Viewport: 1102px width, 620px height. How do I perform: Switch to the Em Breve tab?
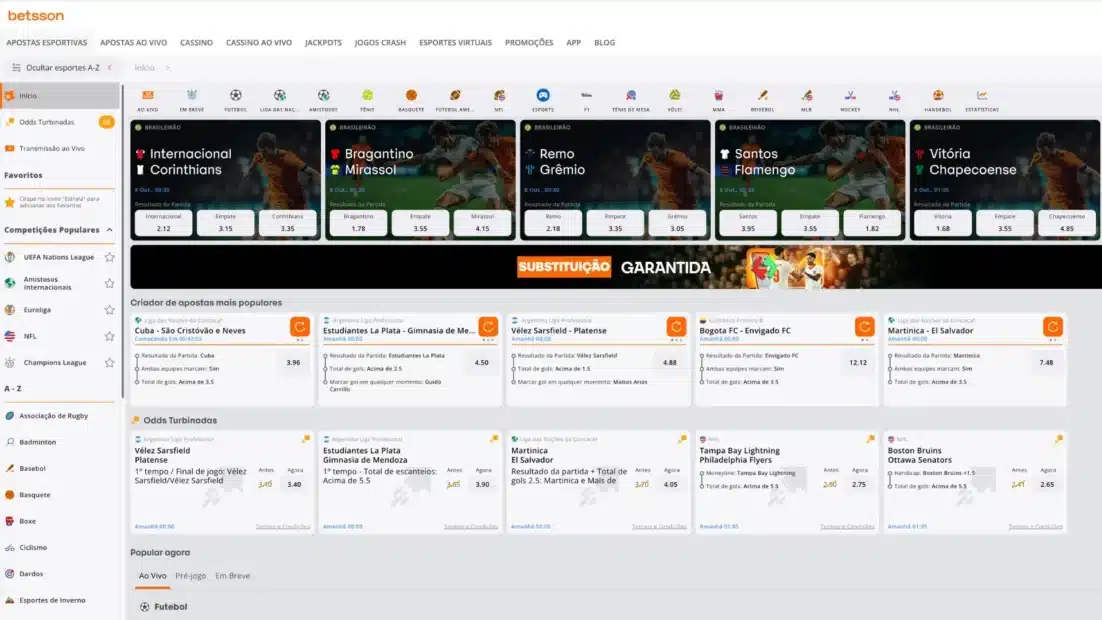233,576
